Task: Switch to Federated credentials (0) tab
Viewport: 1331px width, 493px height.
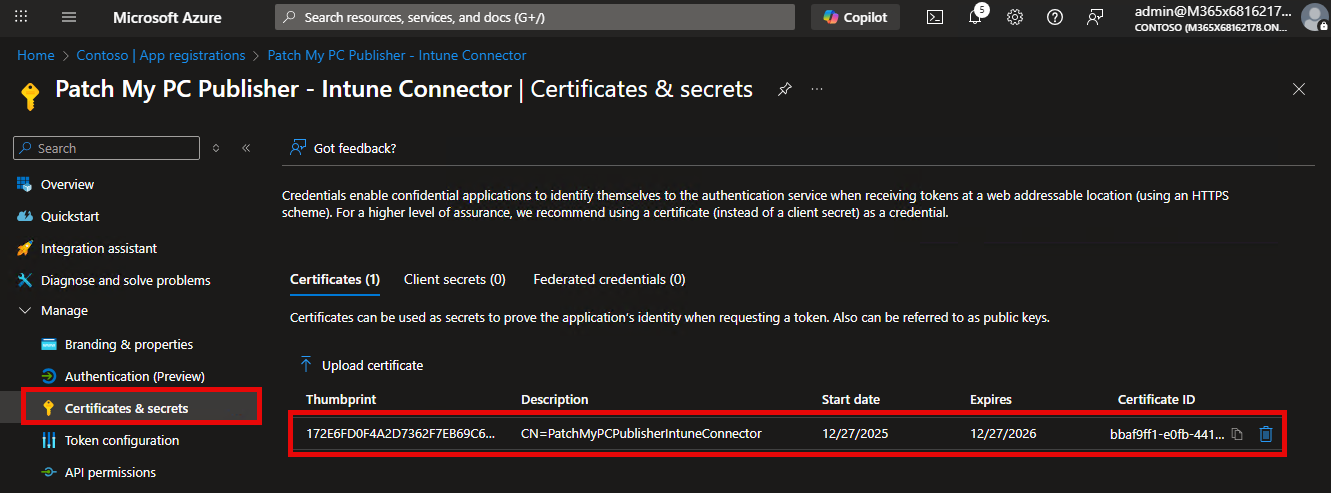Action: 609,280
